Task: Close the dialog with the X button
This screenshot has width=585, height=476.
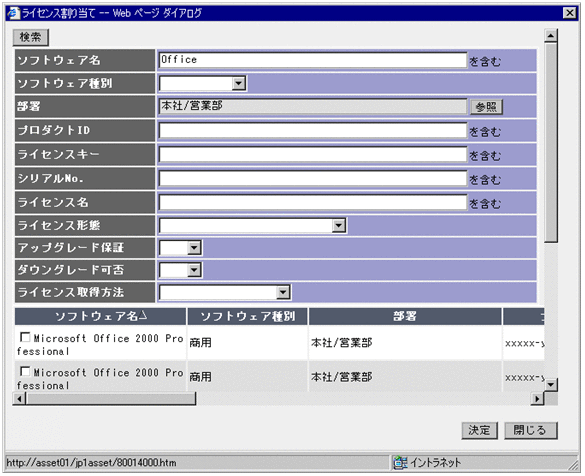Action: [x=570, y=13]
